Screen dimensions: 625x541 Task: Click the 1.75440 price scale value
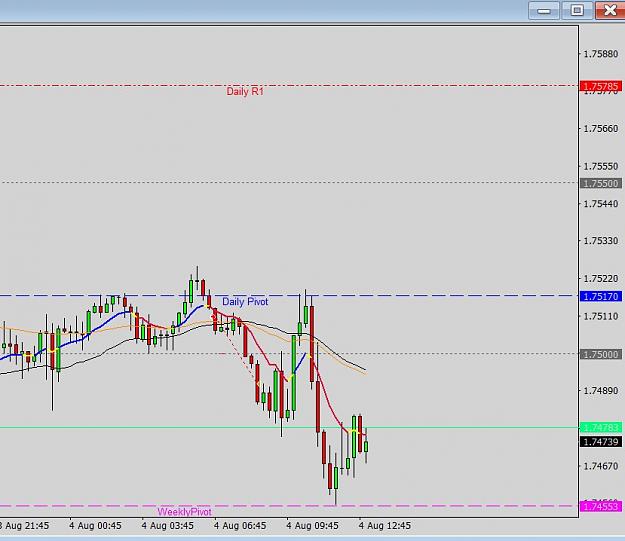pyautogui.click(x=601, y=203)
